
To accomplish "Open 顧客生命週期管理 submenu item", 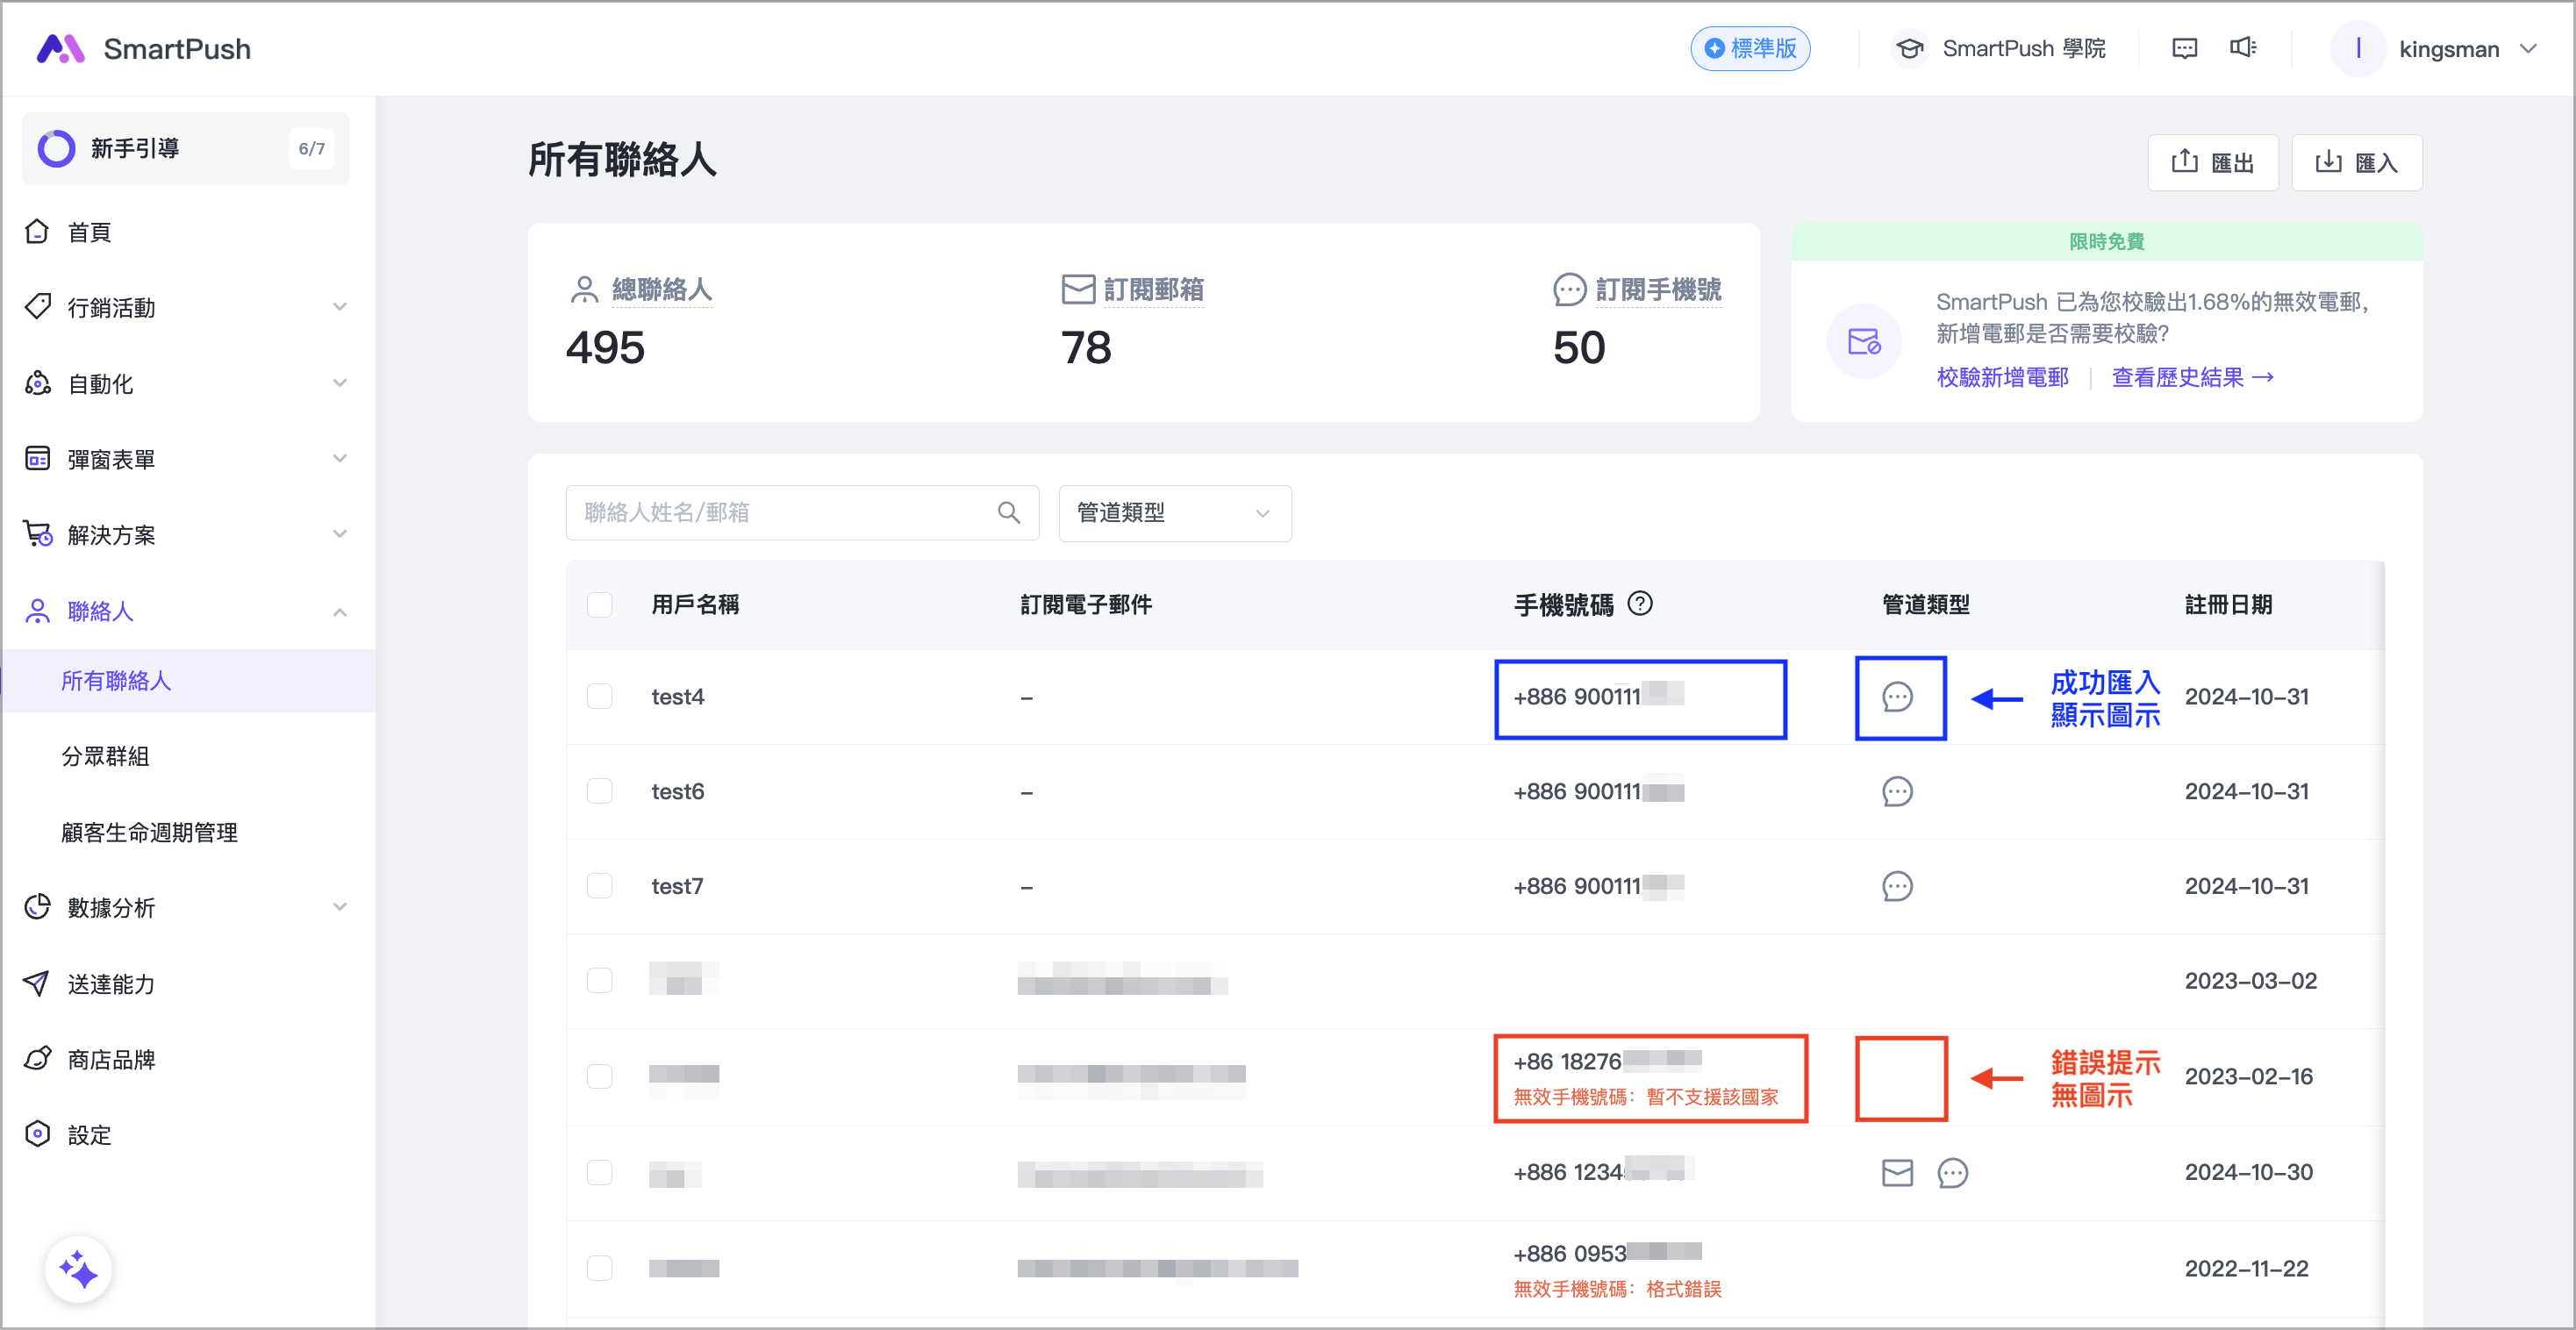I will [150, 832].
